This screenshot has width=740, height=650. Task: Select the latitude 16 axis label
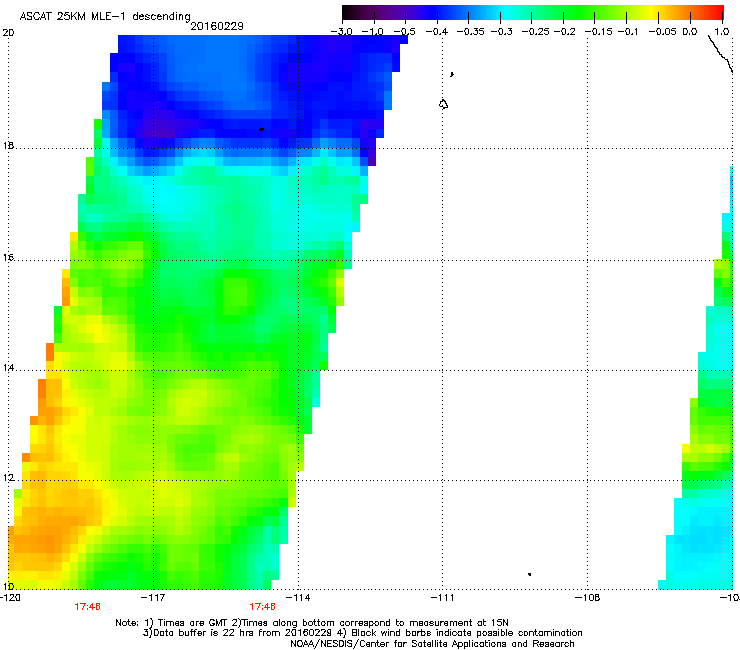[8, 258]
